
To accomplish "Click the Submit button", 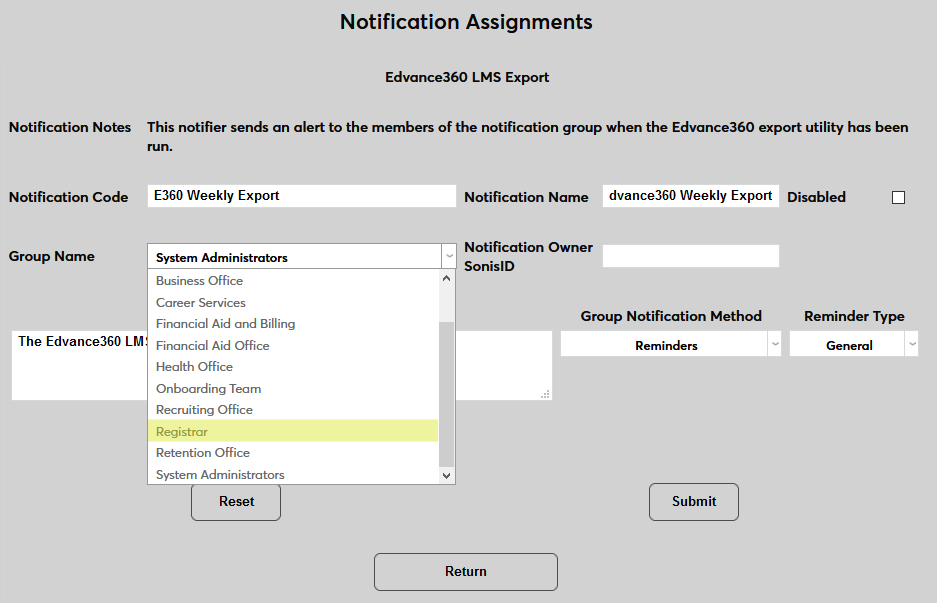I will [694, 502].
